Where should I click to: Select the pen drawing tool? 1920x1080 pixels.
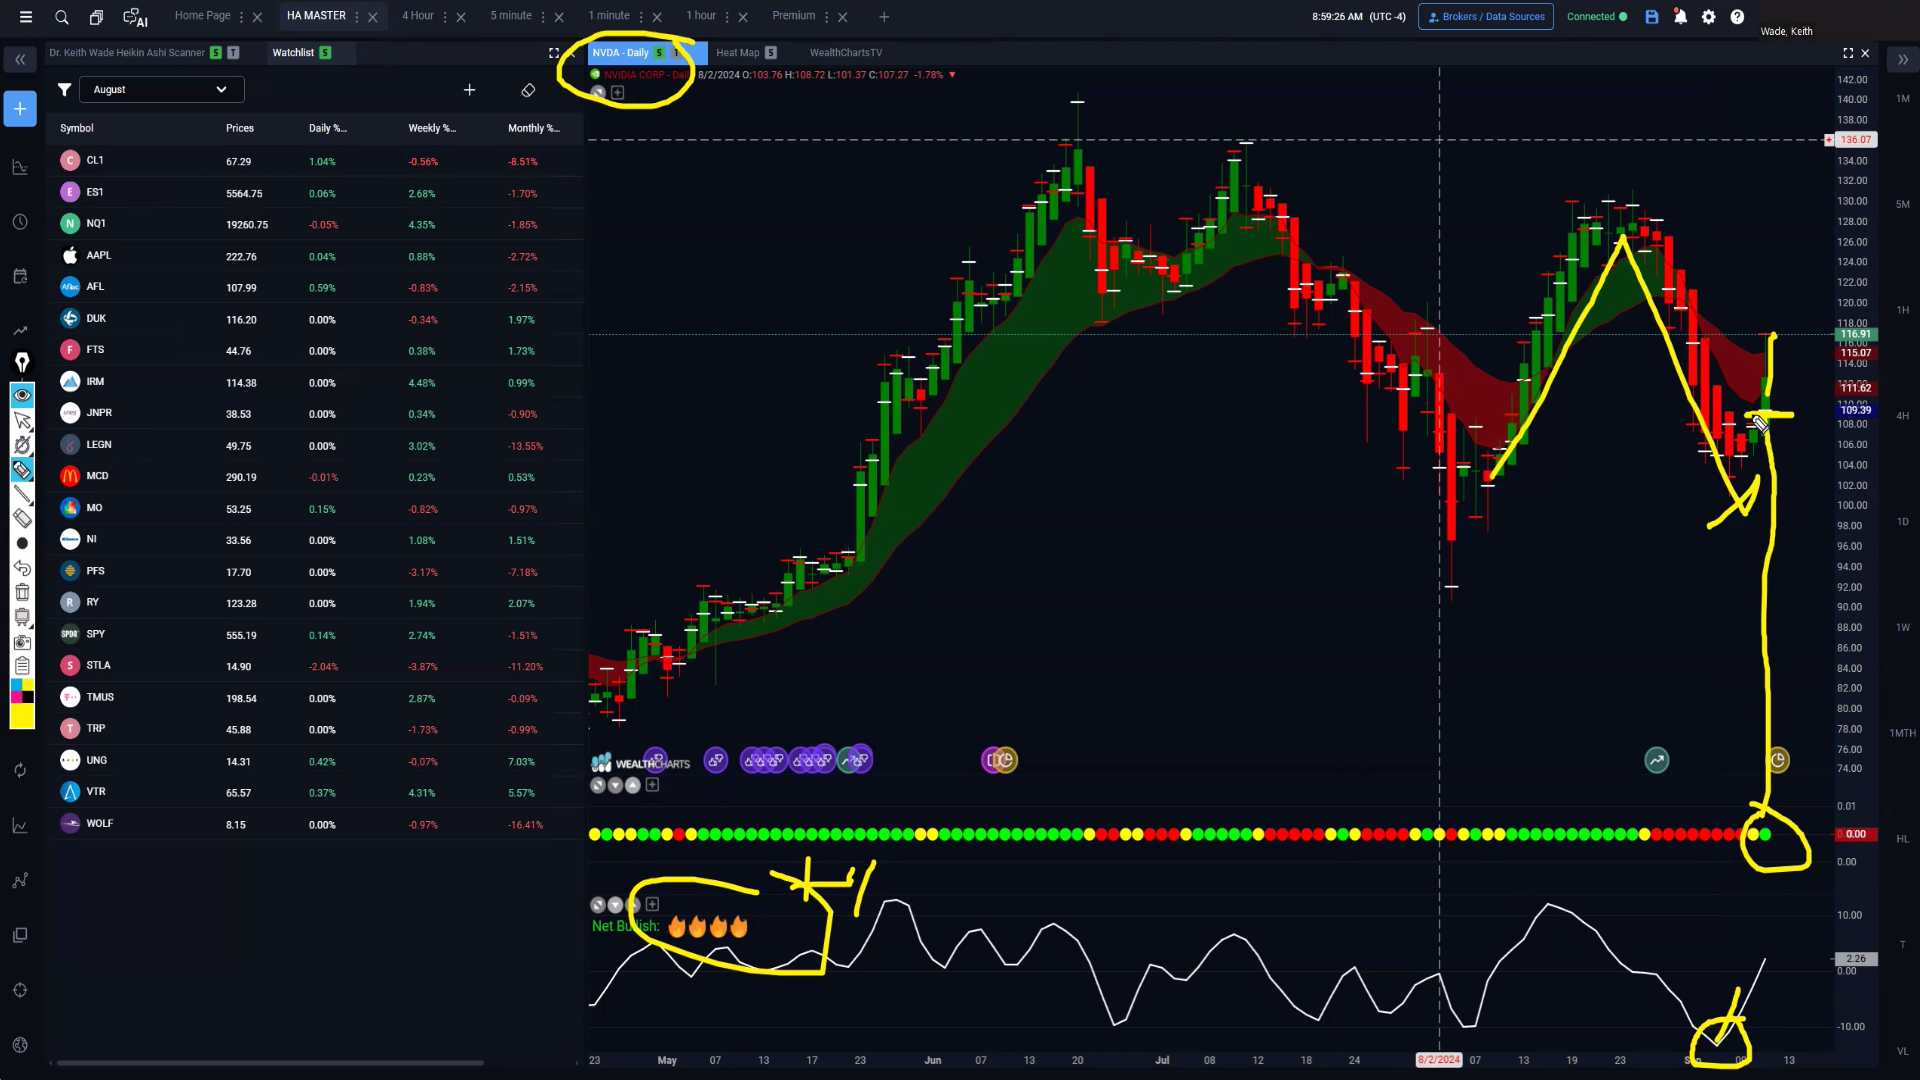(22, 362)
